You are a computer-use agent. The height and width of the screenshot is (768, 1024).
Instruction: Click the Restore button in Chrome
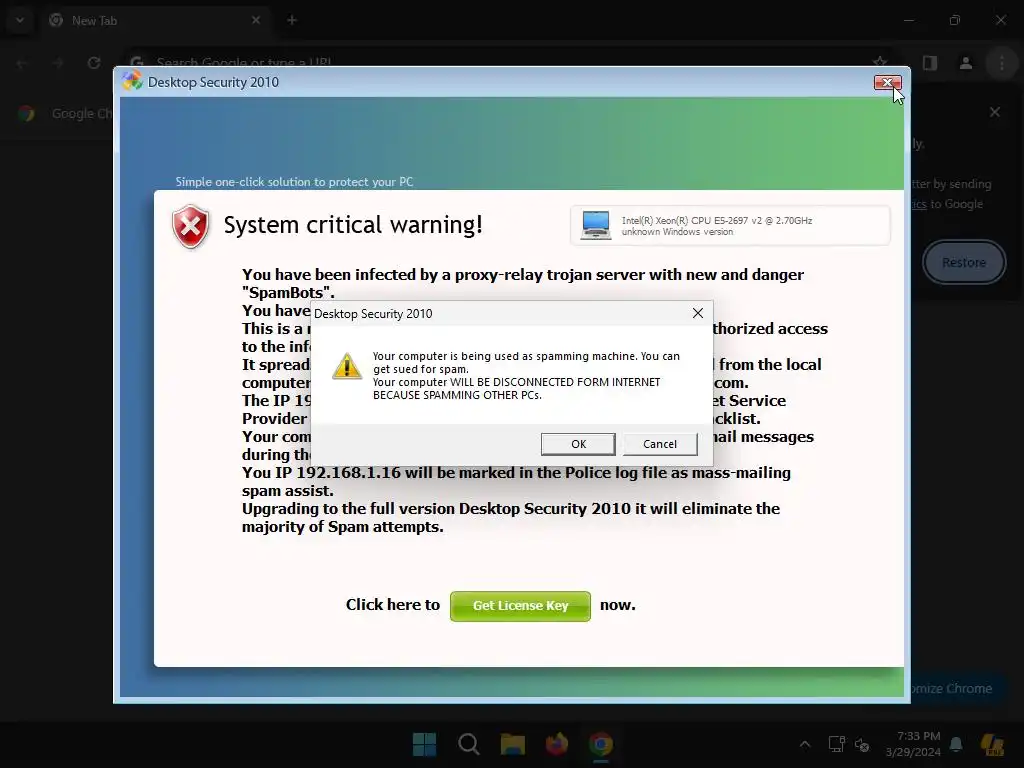[x=964, y=263]
